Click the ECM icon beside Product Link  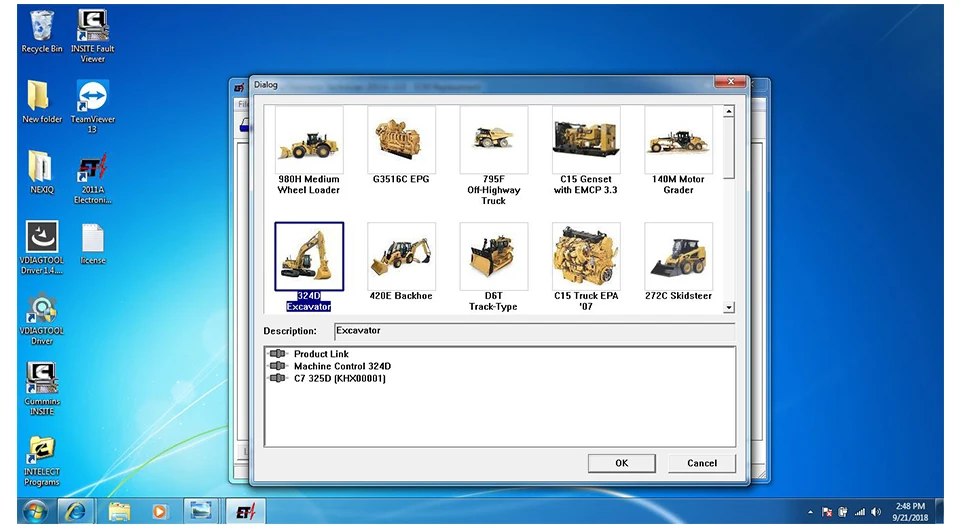pos(278,353)
